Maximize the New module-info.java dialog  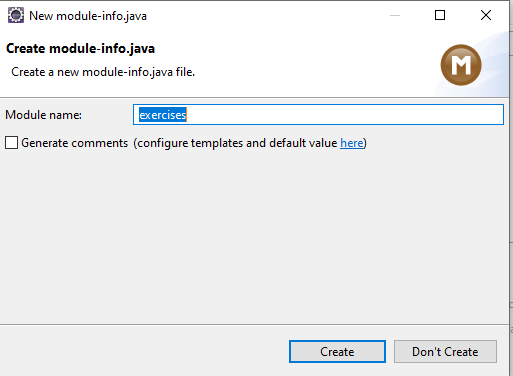440,15
